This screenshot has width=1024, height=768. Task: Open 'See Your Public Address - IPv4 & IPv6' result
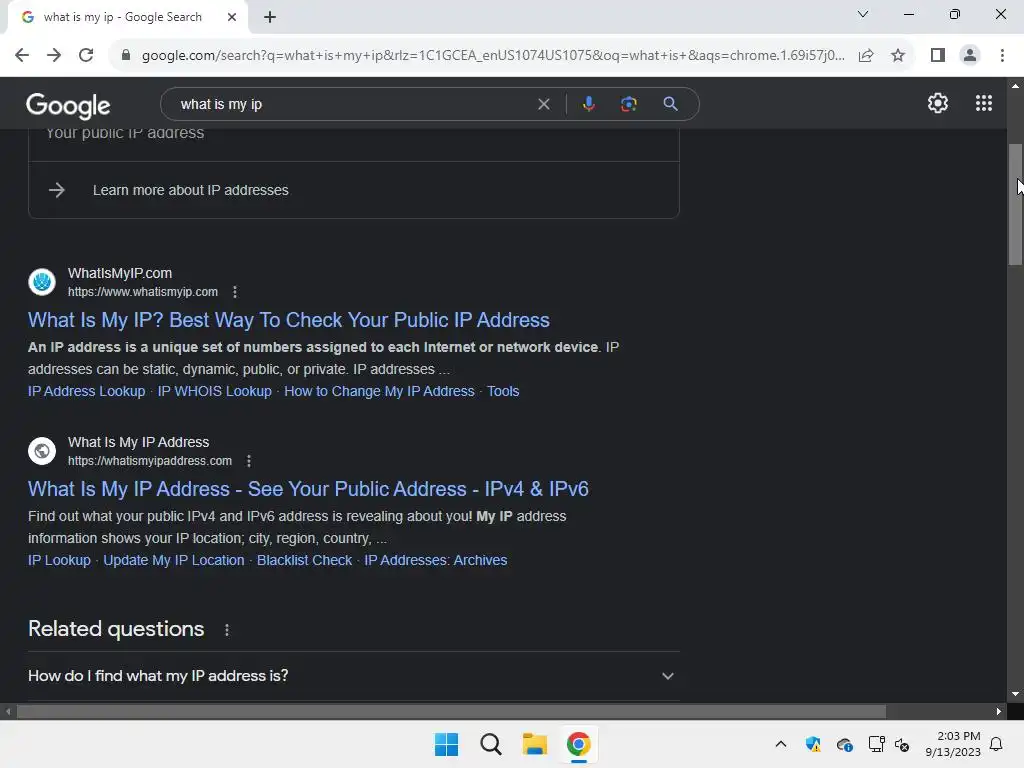pyautogui.click(x=308, y=489)
